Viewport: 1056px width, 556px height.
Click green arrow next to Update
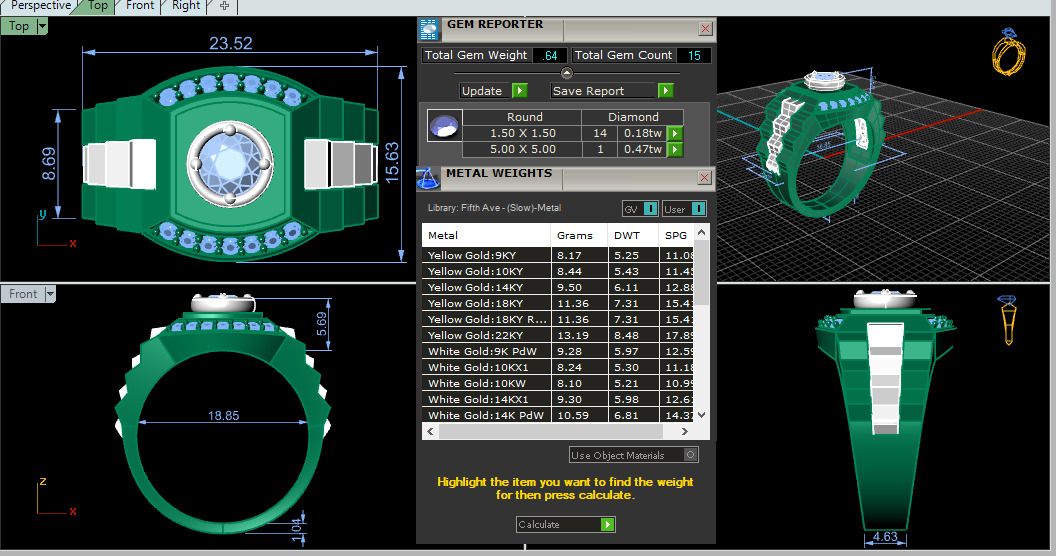519,90
